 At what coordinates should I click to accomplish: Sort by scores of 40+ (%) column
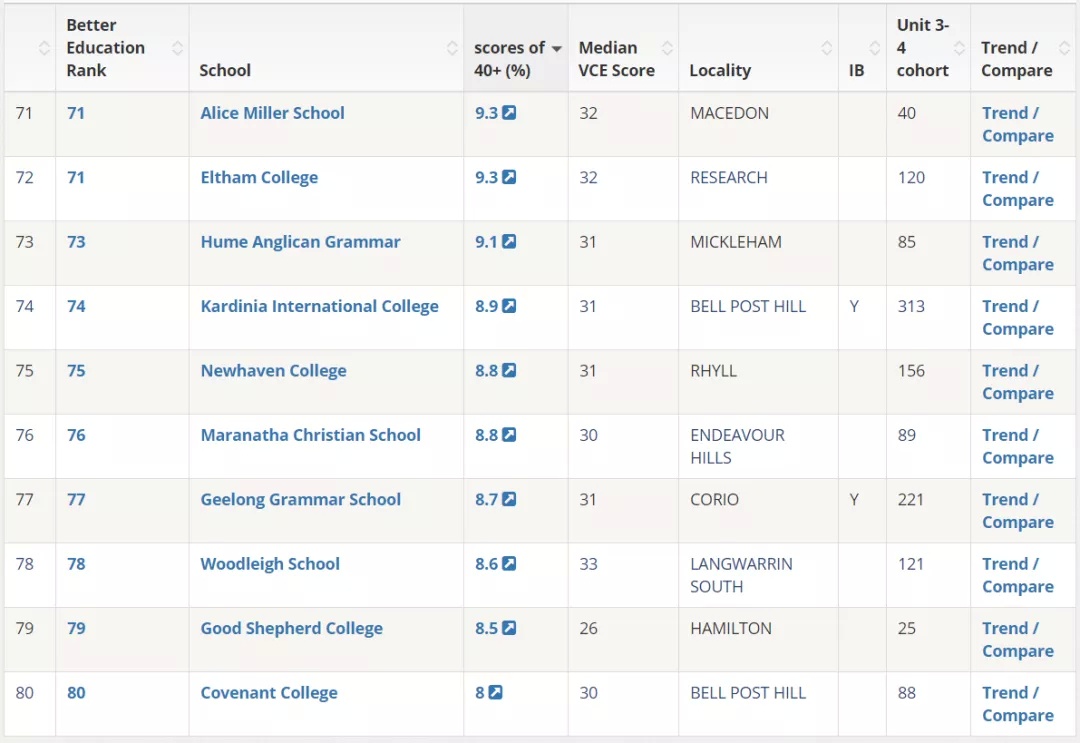(557, 48)
